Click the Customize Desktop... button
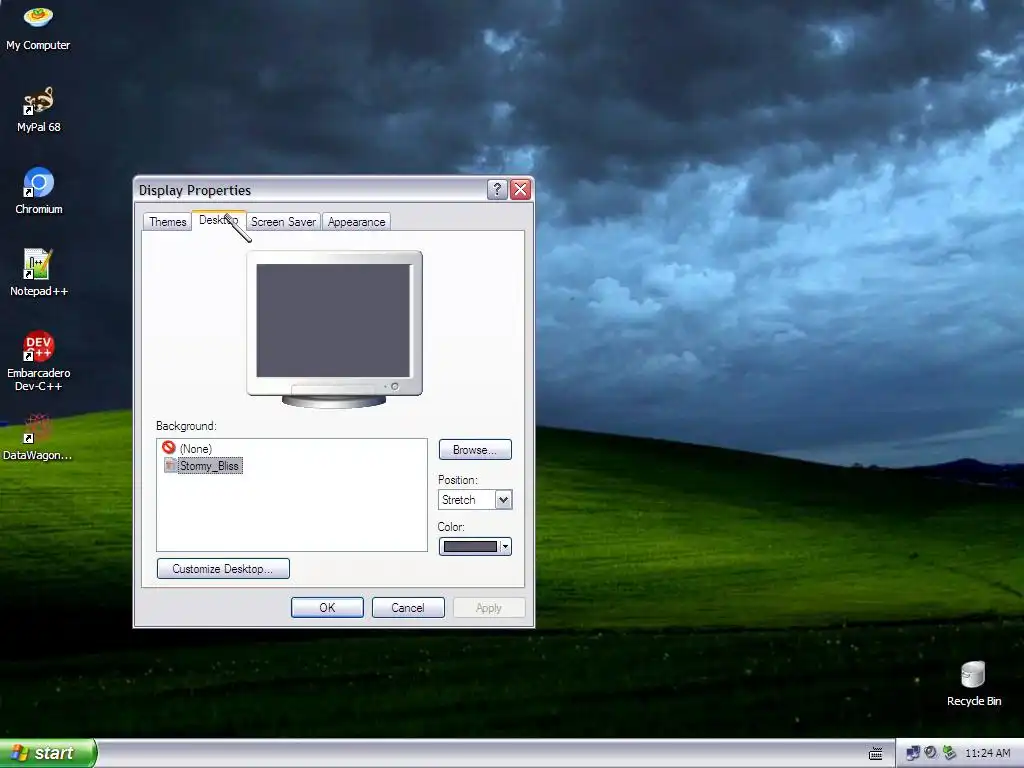The width and height of the screenshot is (1024, 768). point(223,568)
